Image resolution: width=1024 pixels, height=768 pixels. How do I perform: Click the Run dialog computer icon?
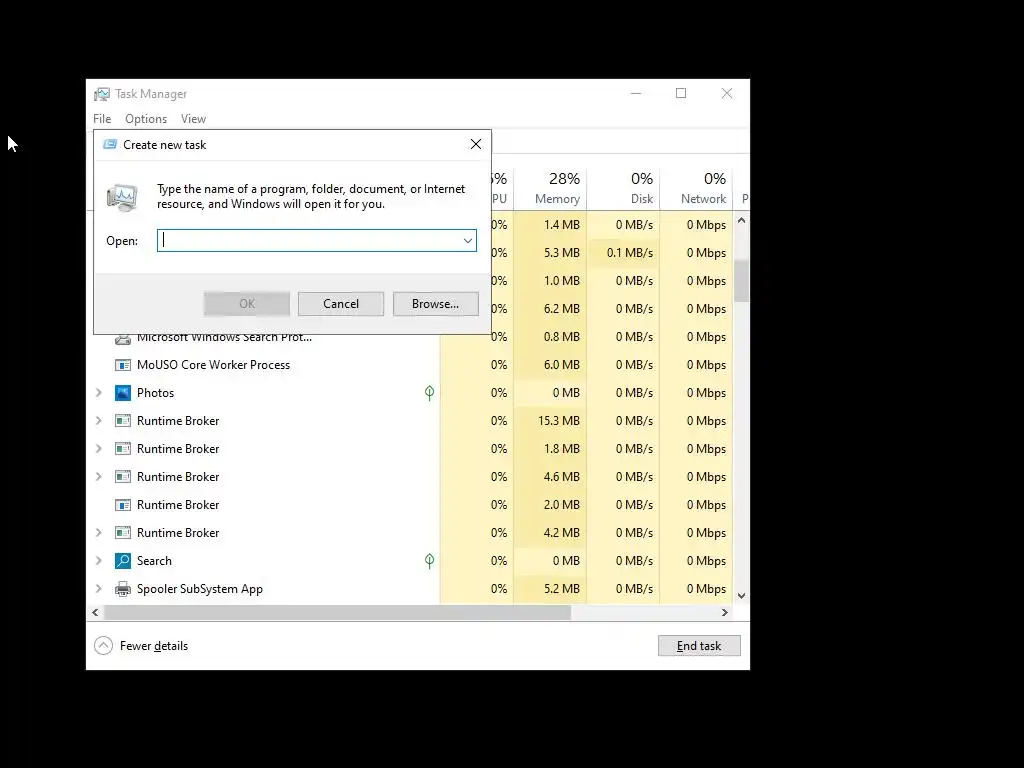(x=122, y=198)
